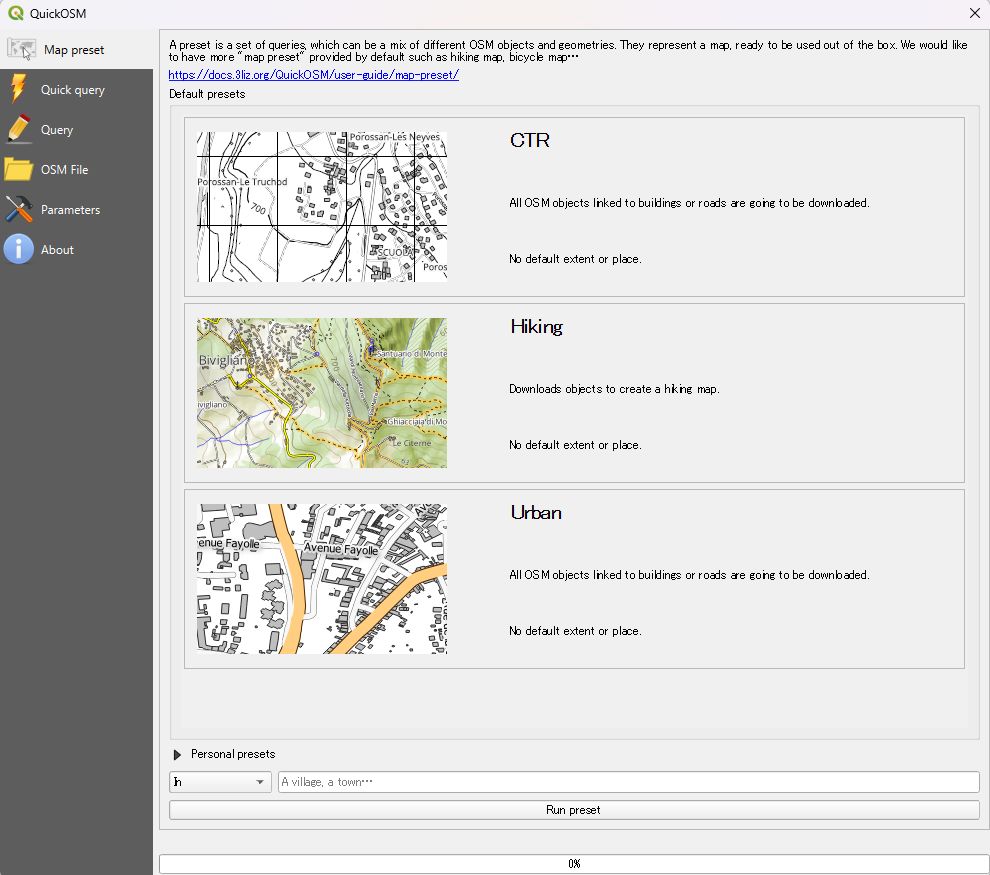This screenshot has width=990, height=875.
Task: Select the Urban preset thumbnail
Action: point(322,578)
